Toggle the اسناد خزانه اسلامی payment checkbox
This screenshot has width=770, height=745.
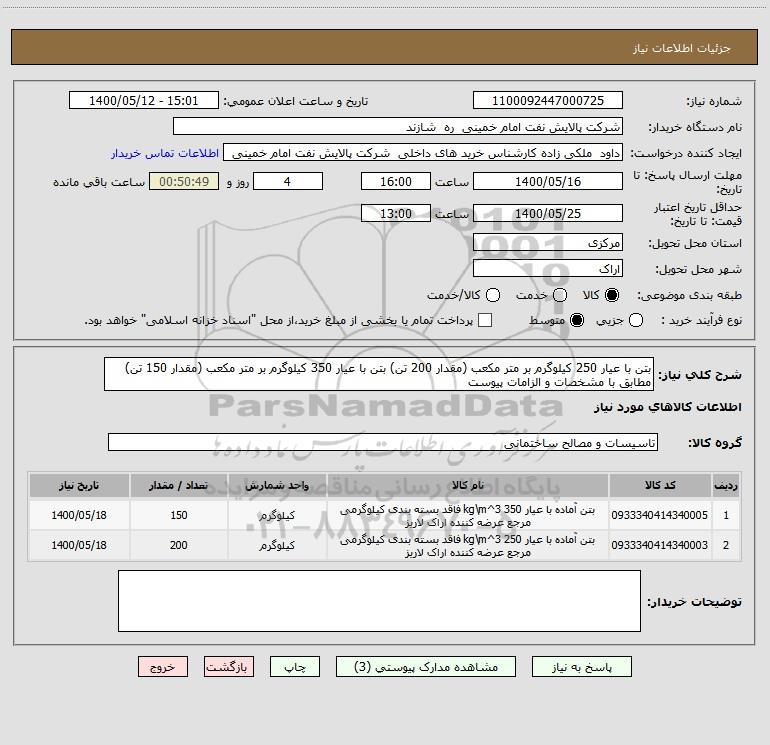coord(485,320)
